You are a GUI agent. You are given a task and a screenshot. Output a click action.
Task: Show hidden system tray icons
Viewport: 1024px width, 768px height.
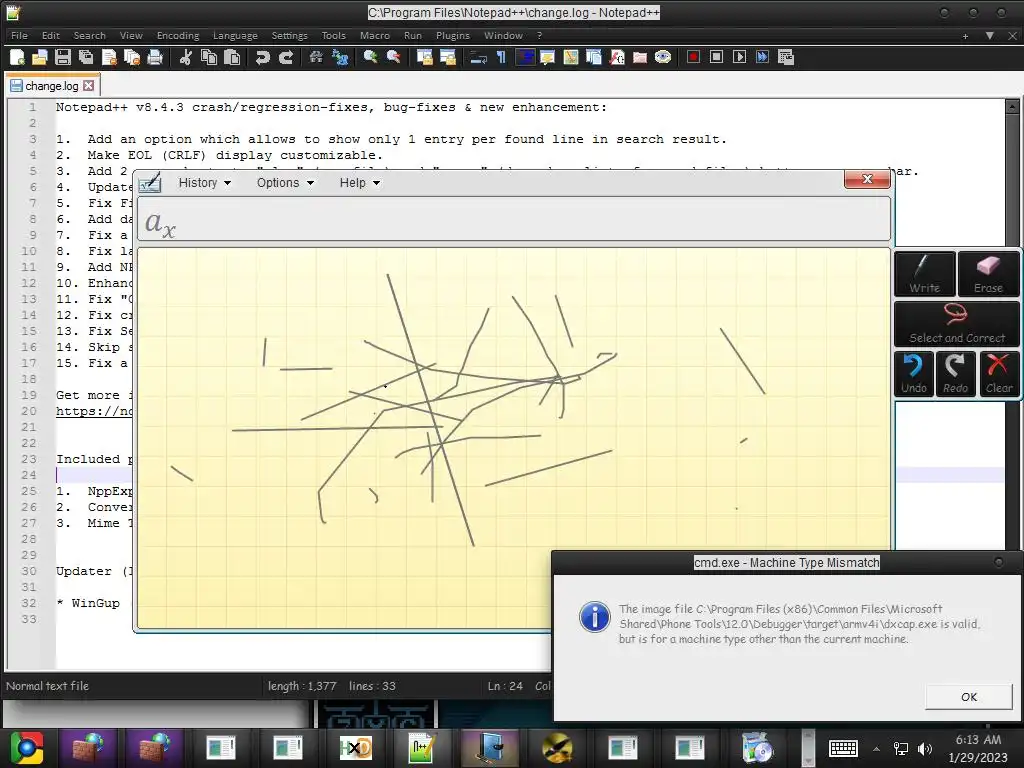(876, 748)
